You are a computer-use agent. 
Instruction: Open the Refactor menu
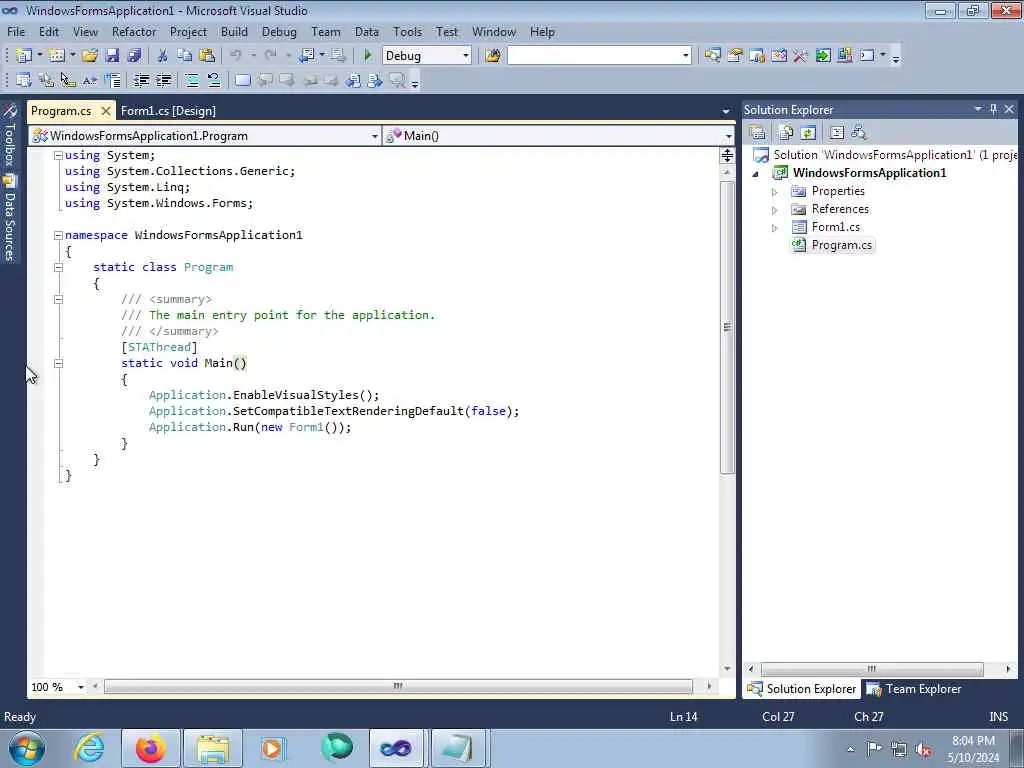point(134,31)
